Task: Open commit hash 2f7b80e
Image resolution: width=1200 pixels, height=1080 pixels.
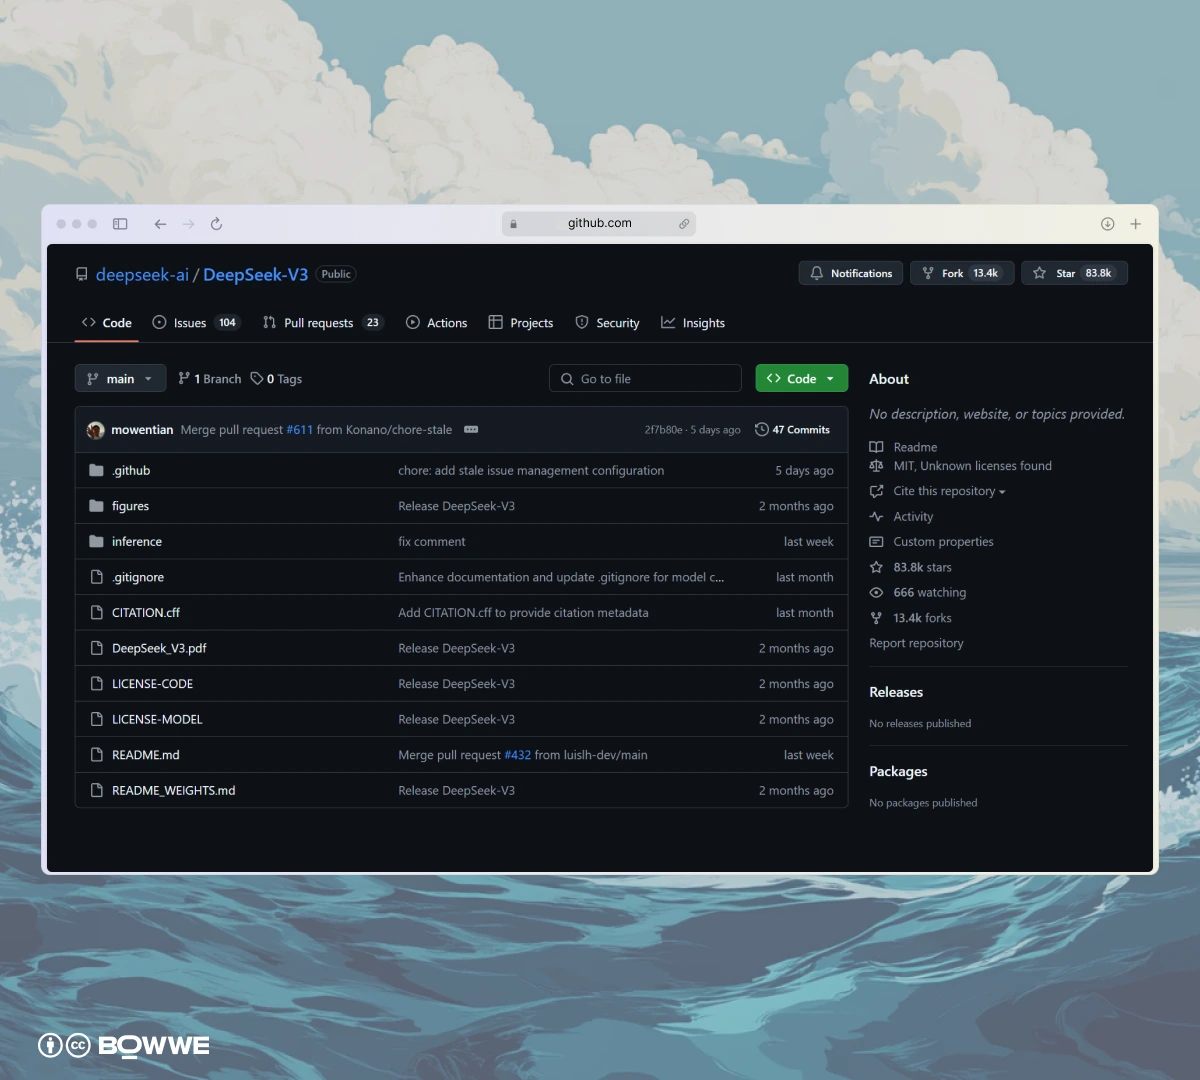Action: 664,430
